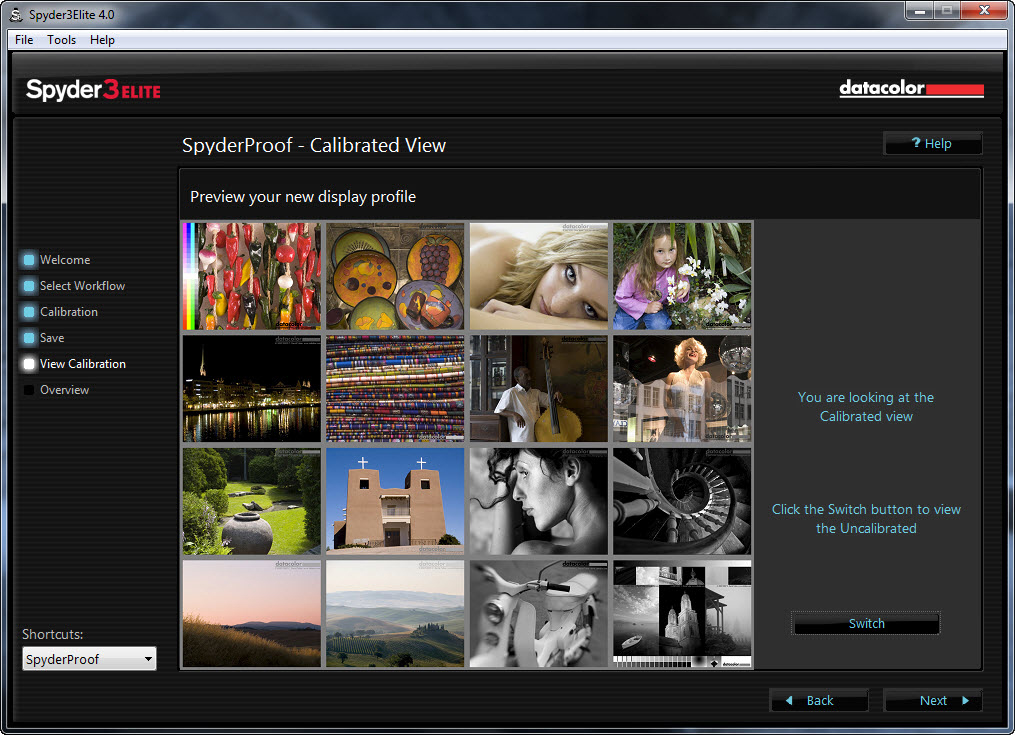This screenshot has height=735, width=1015.
Task: Select the adobe church with crosses thumbnail
Action: pos(395,501)
